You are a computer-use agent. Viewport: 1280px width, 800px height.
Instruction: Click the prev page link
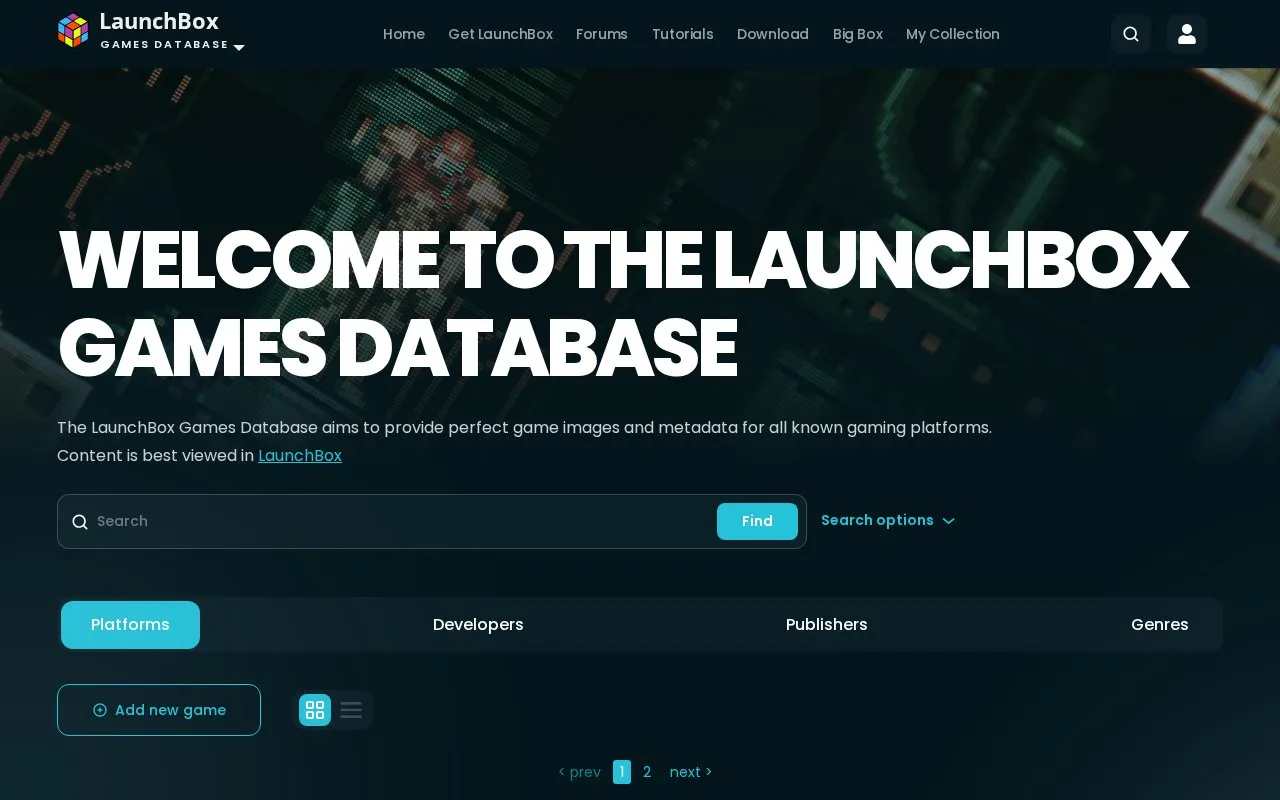580,772
